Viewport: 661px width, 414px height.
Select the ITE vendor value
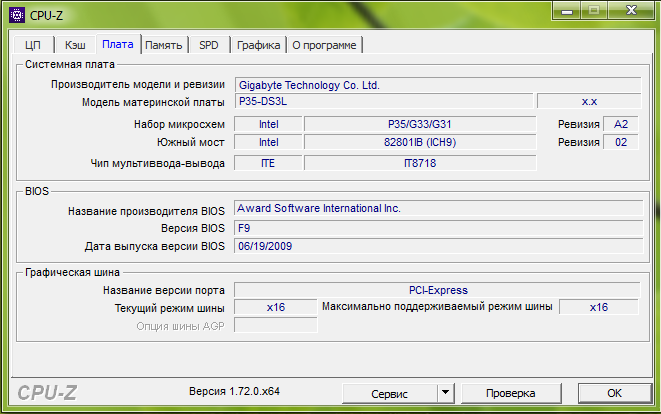pos(269,163)
